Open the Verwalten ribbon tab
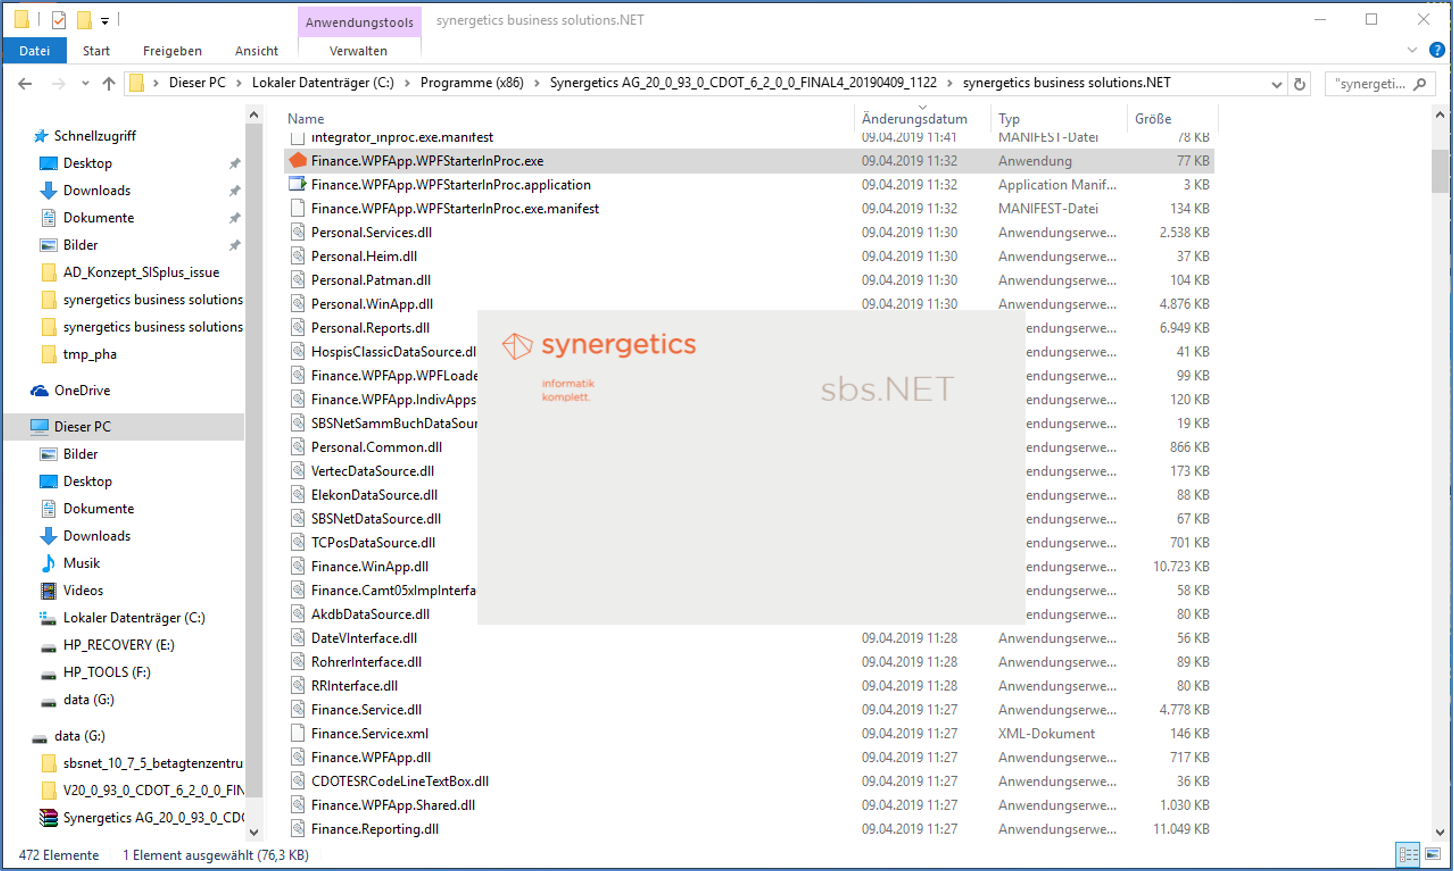Viewport: 1454px width, 871px height. point(358,50)
